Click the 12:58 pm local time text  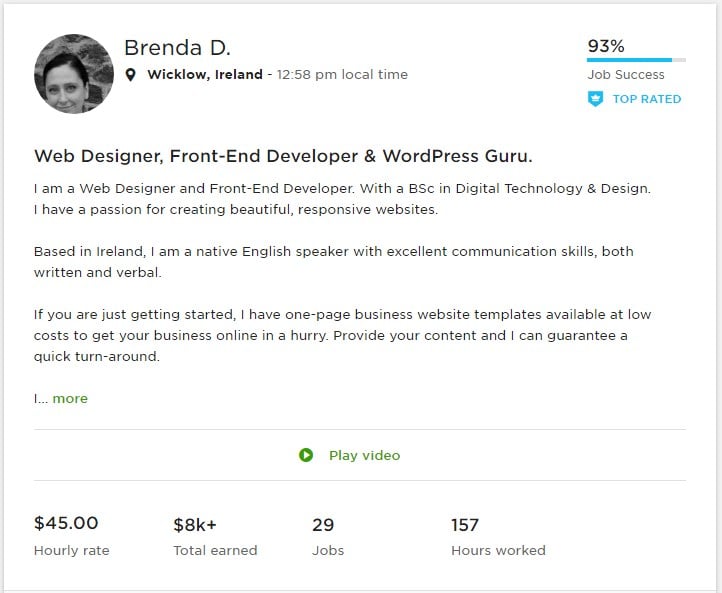tap(342, 74)
